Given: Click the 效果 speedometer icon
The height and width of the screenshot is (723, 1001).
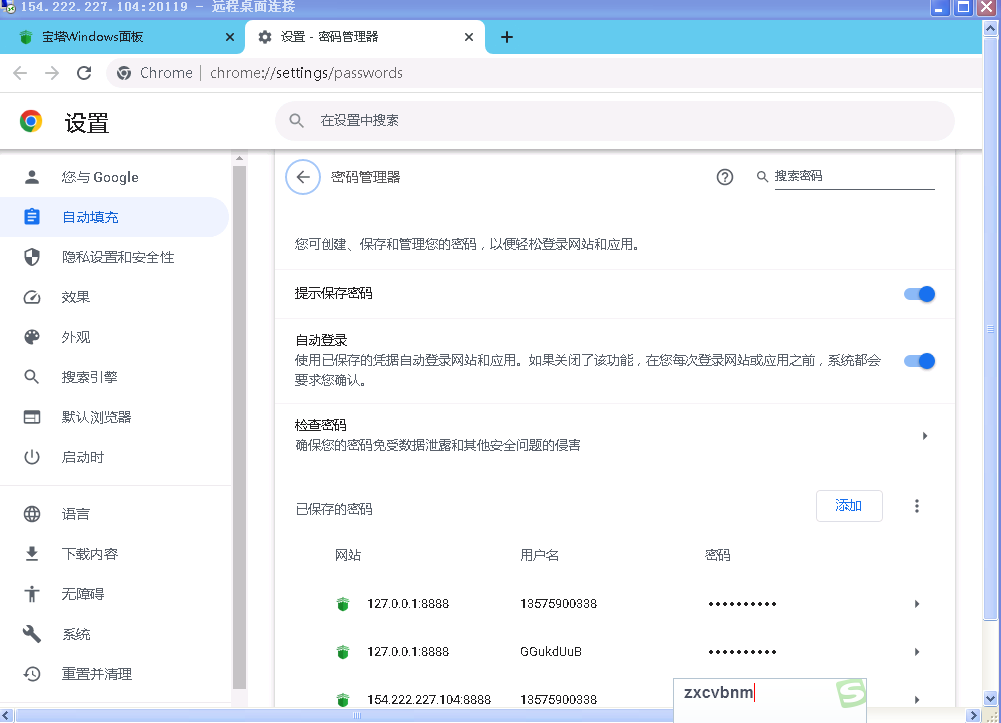Looking at the screenshot, I should (32, 297).
